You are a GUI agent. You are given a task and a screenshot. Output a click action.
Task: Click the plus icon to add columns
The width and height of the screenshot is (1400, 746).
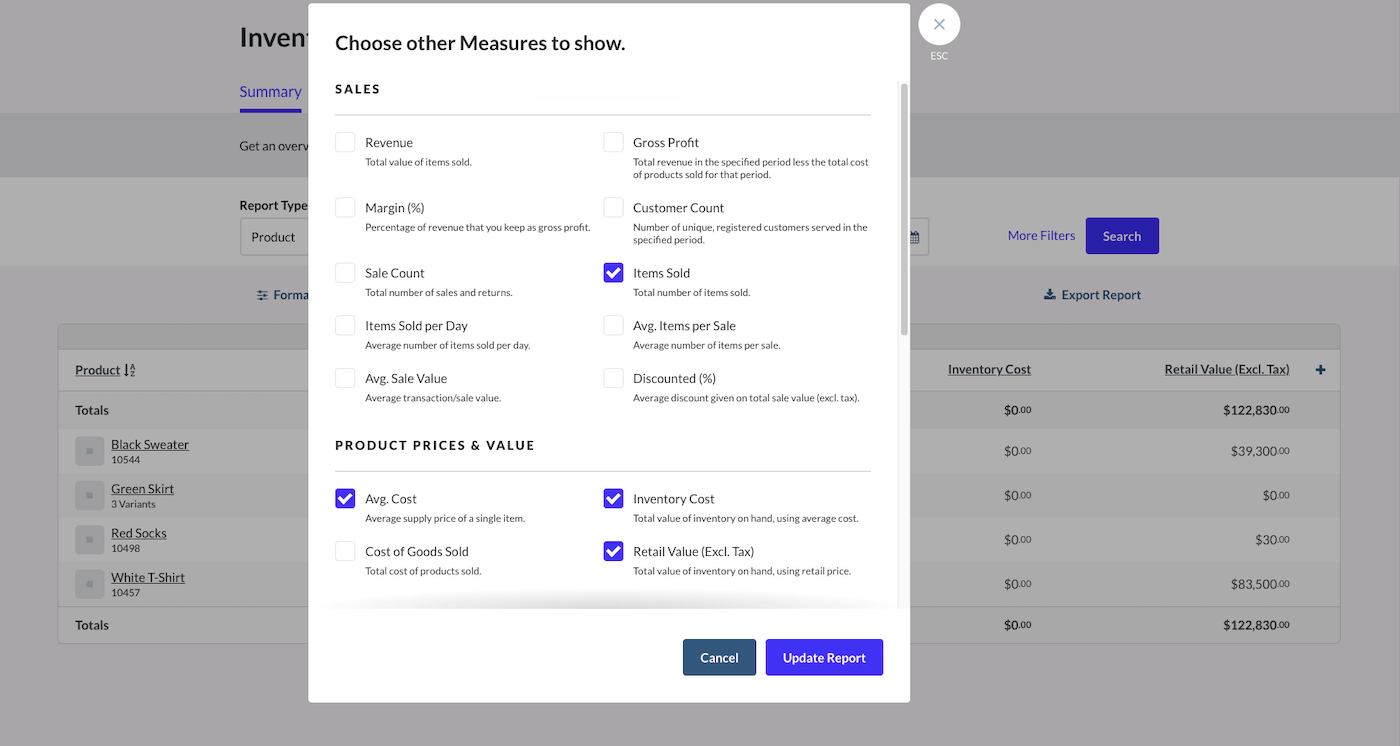click(1320, 370)
